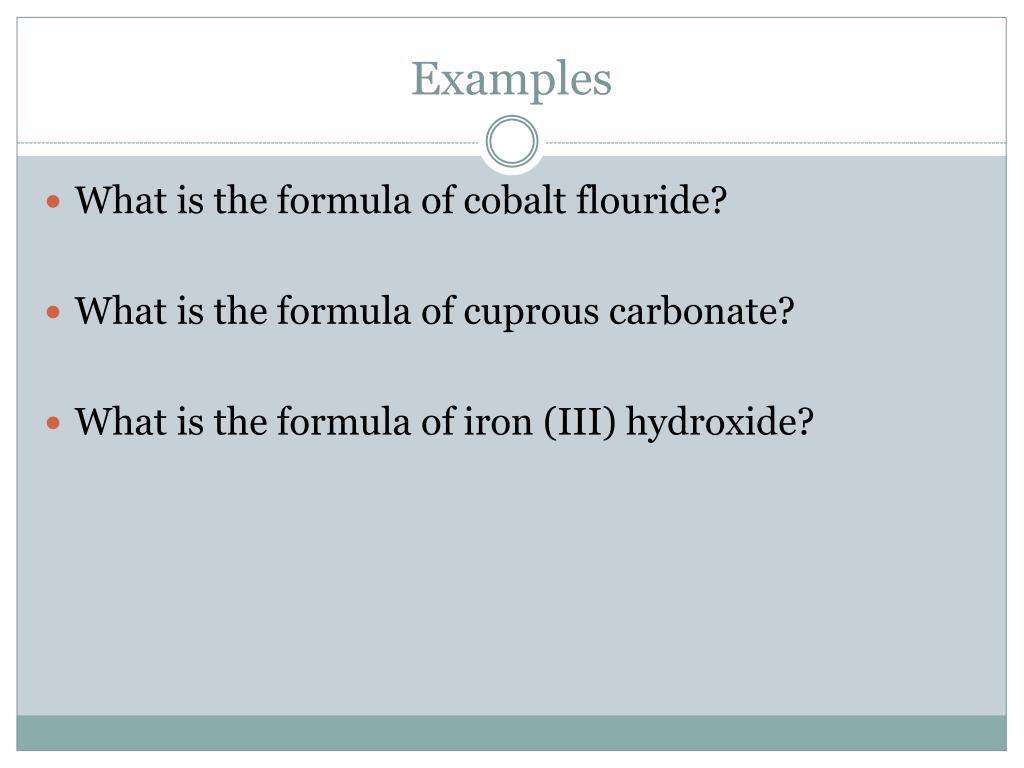This screenshot has height=768, width=1024.
Task: Click "What" in the iron (III) hydroxide line
Action: (120, 421)
